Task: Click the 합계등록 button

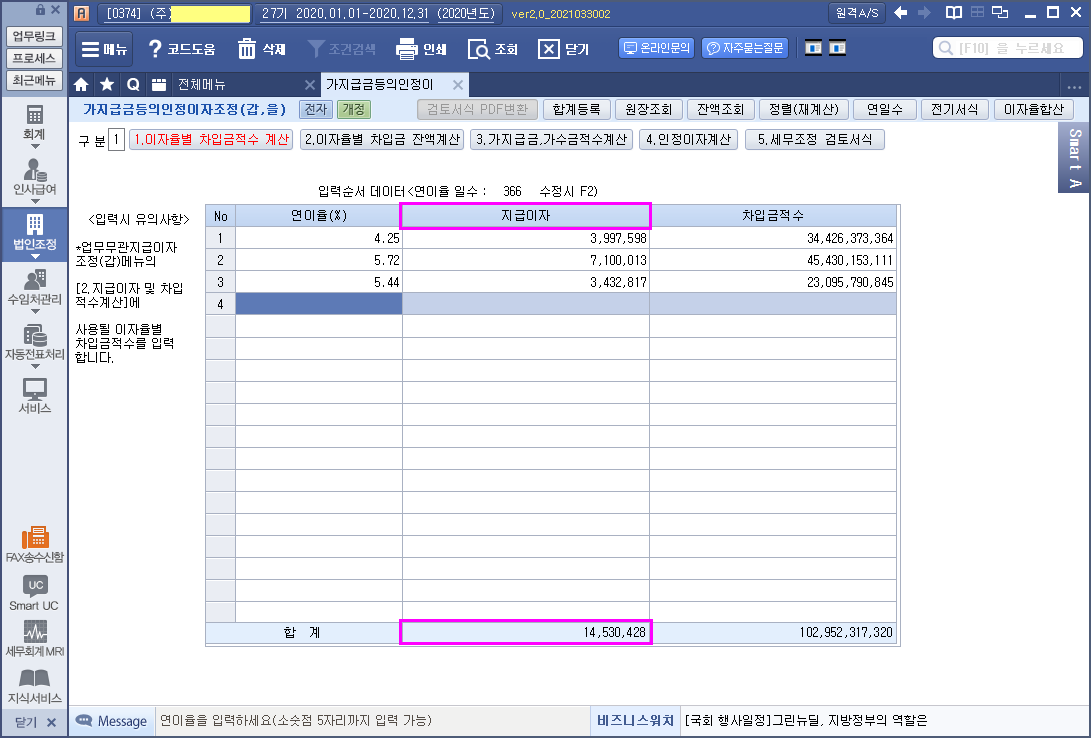Action: 576,109
